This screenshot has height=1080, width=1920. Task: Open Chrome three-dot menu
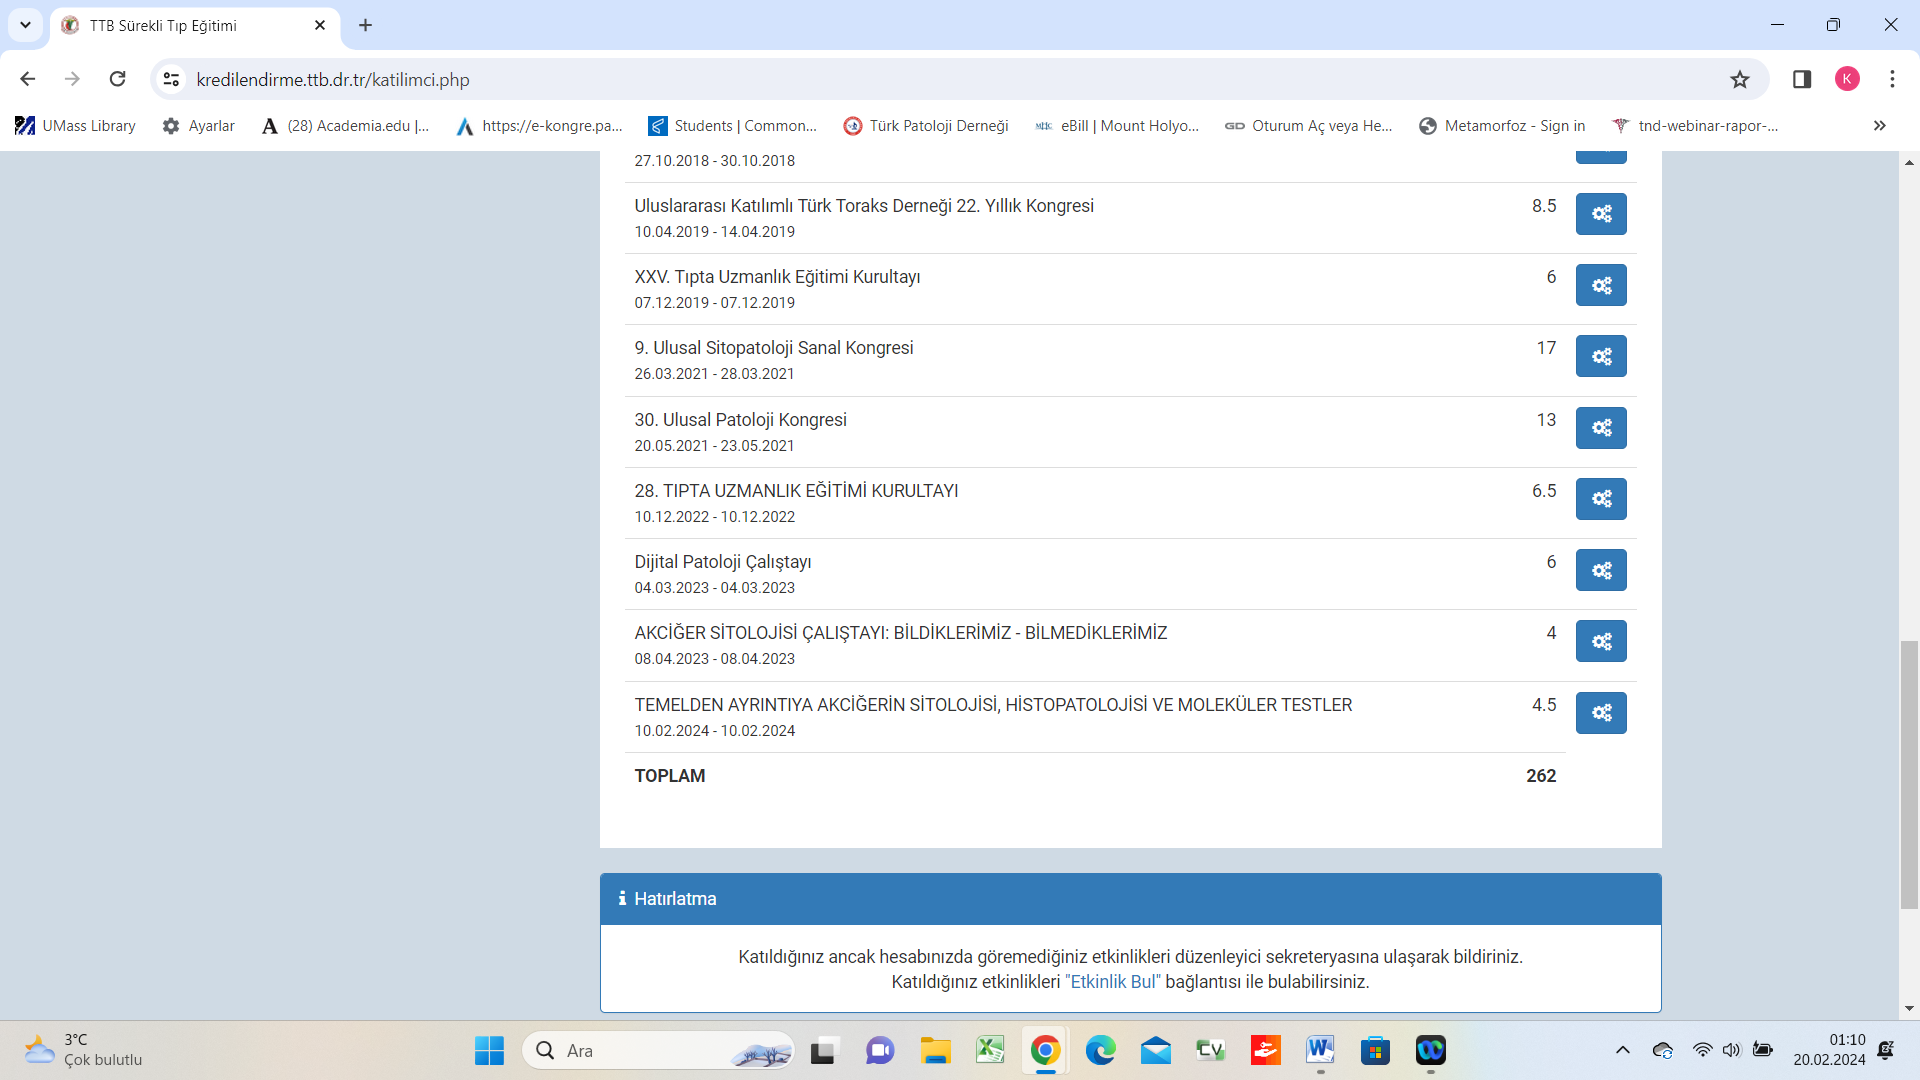[1892, 79]
